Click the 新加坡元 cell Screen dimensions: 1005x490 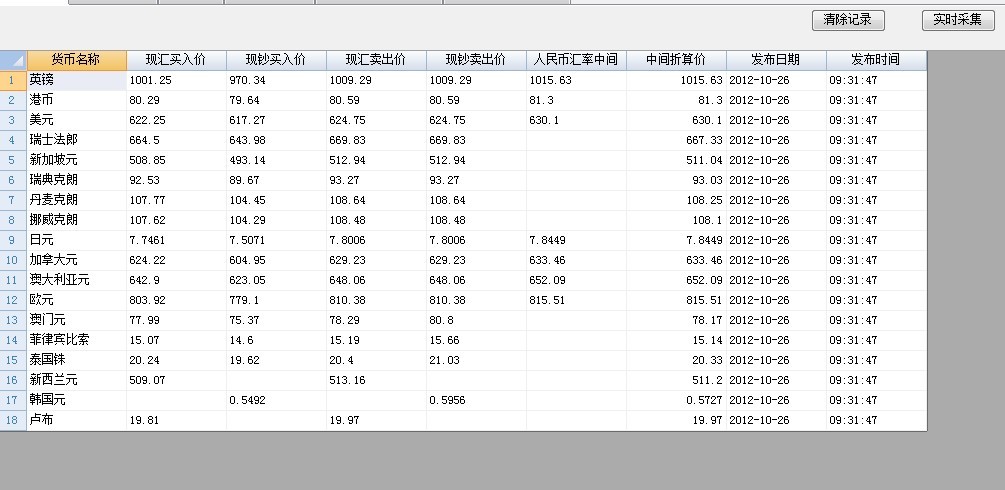click(77, 160)
